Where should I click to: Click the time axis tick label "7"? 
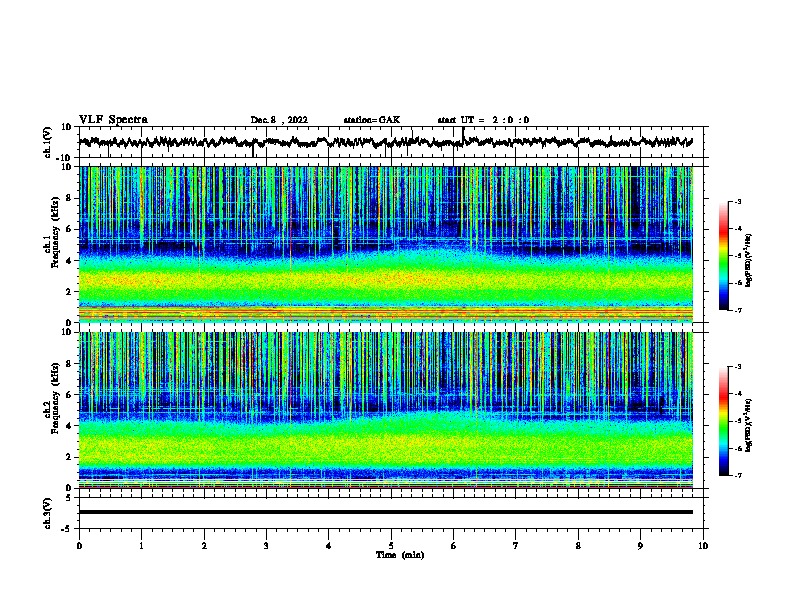pos(516,546)
